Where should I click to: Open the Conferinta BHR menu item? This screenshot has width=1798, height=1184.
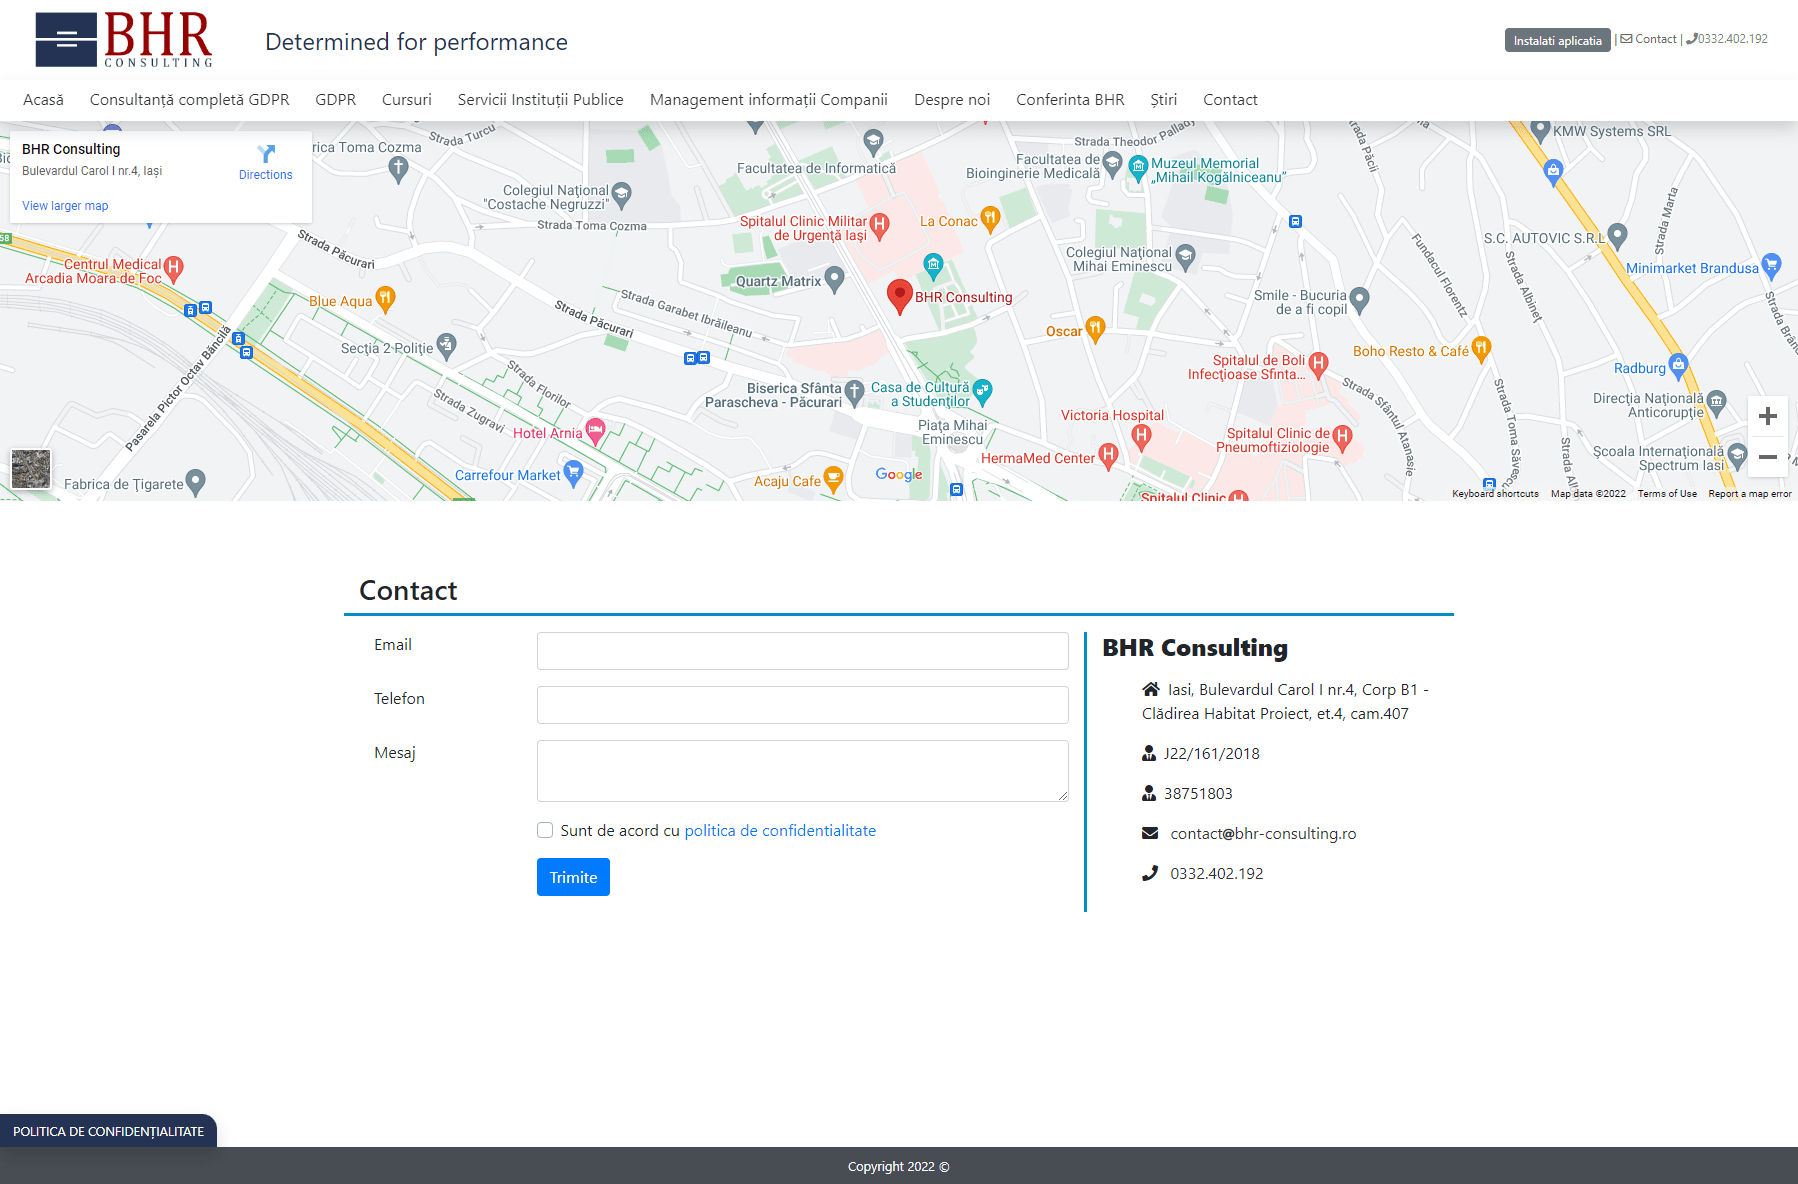tap(1070, 100)
